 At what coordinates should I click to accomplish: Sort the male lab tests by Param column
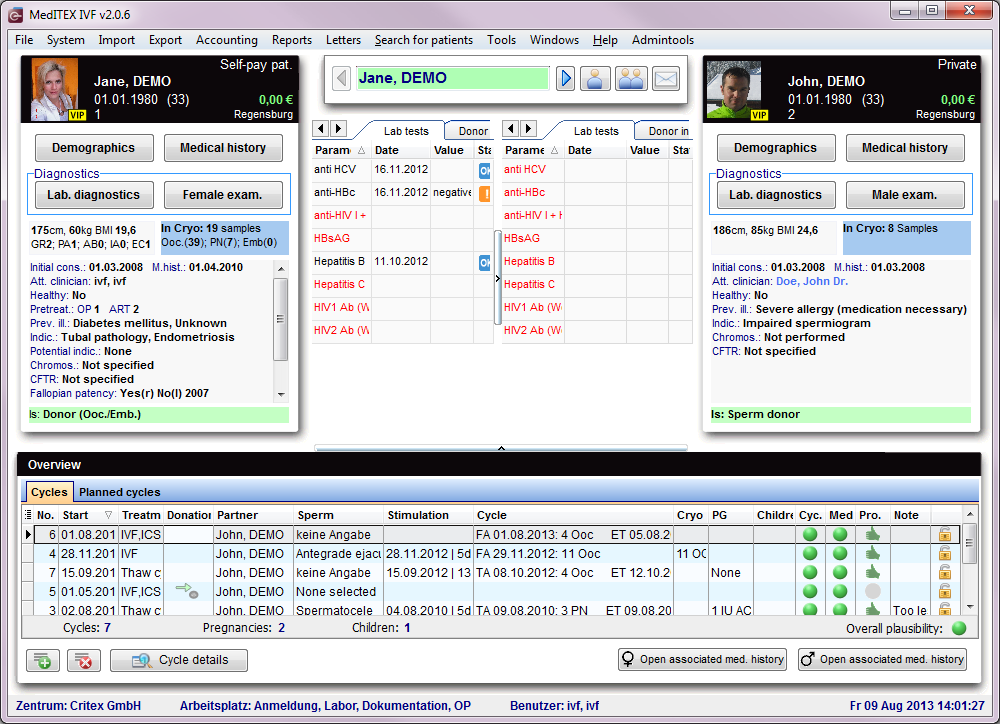[531, 150]
